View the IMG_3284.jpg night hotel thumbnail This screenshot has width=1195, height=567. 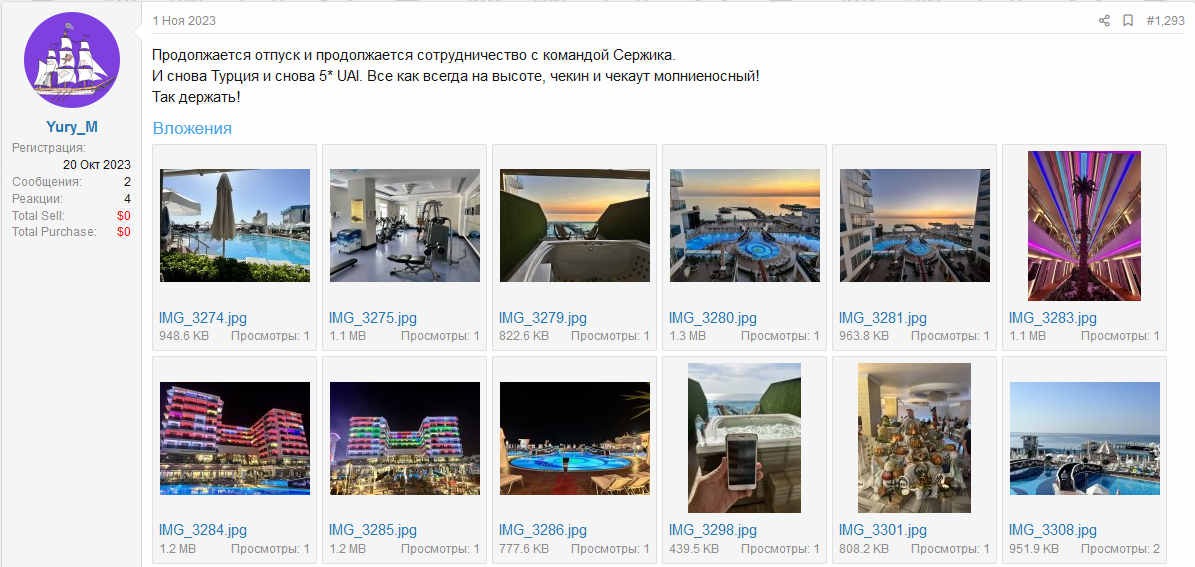(235, 438)
